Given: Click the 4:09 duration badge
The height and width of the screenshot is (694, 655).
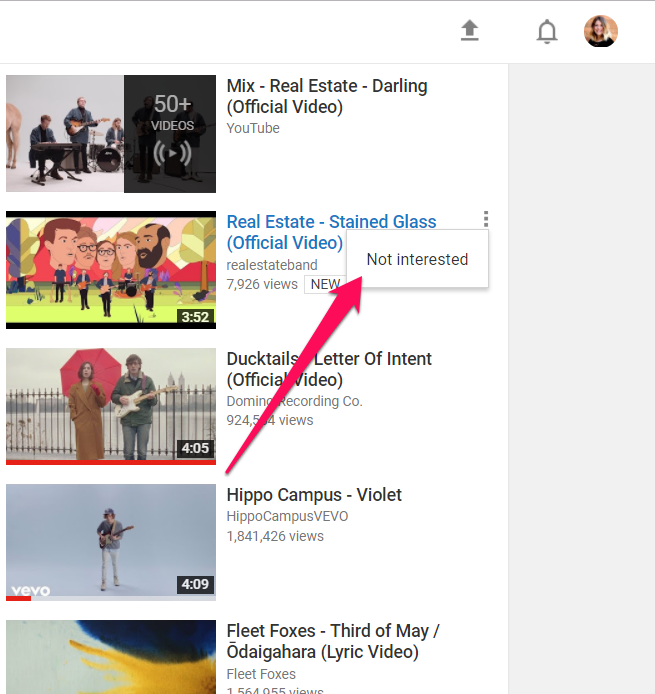Looking at the screenshot, I should (x=195, y=584).
